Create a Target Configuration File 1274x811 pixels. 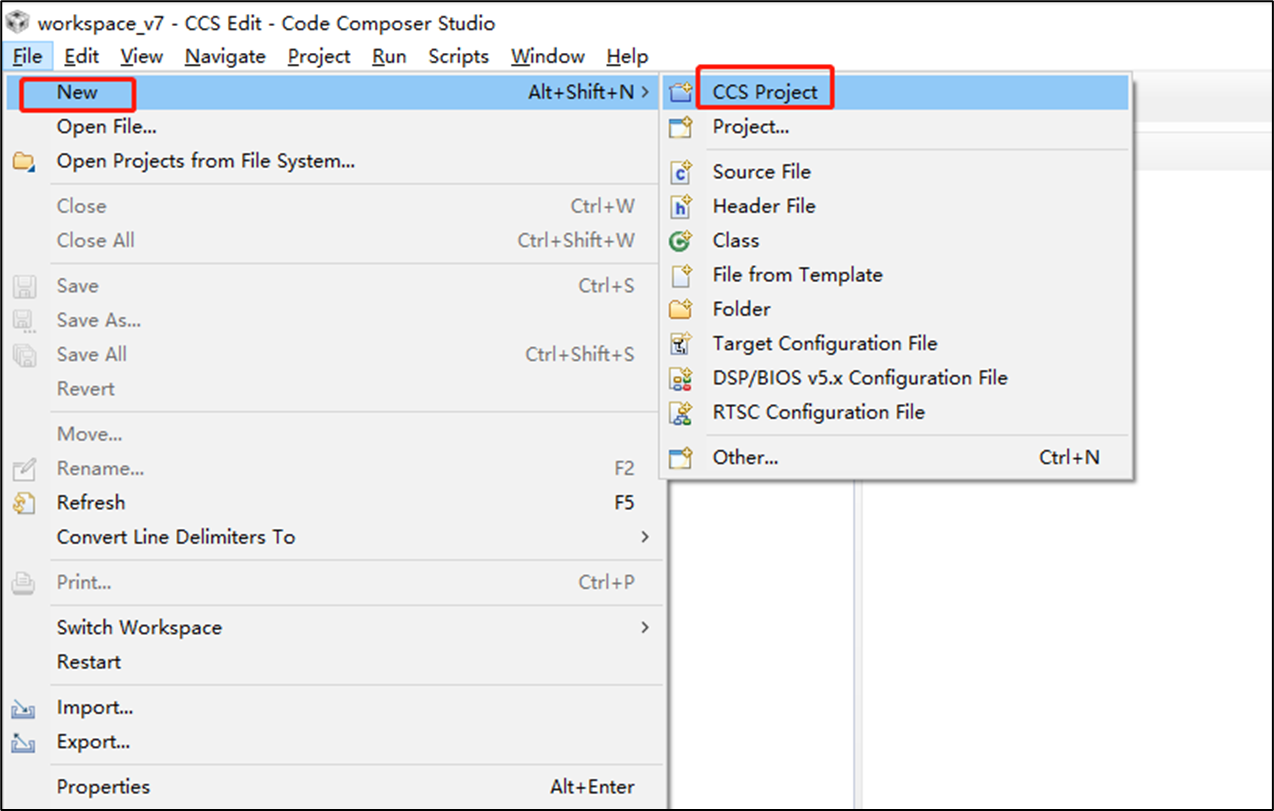(x=896, y=343)
